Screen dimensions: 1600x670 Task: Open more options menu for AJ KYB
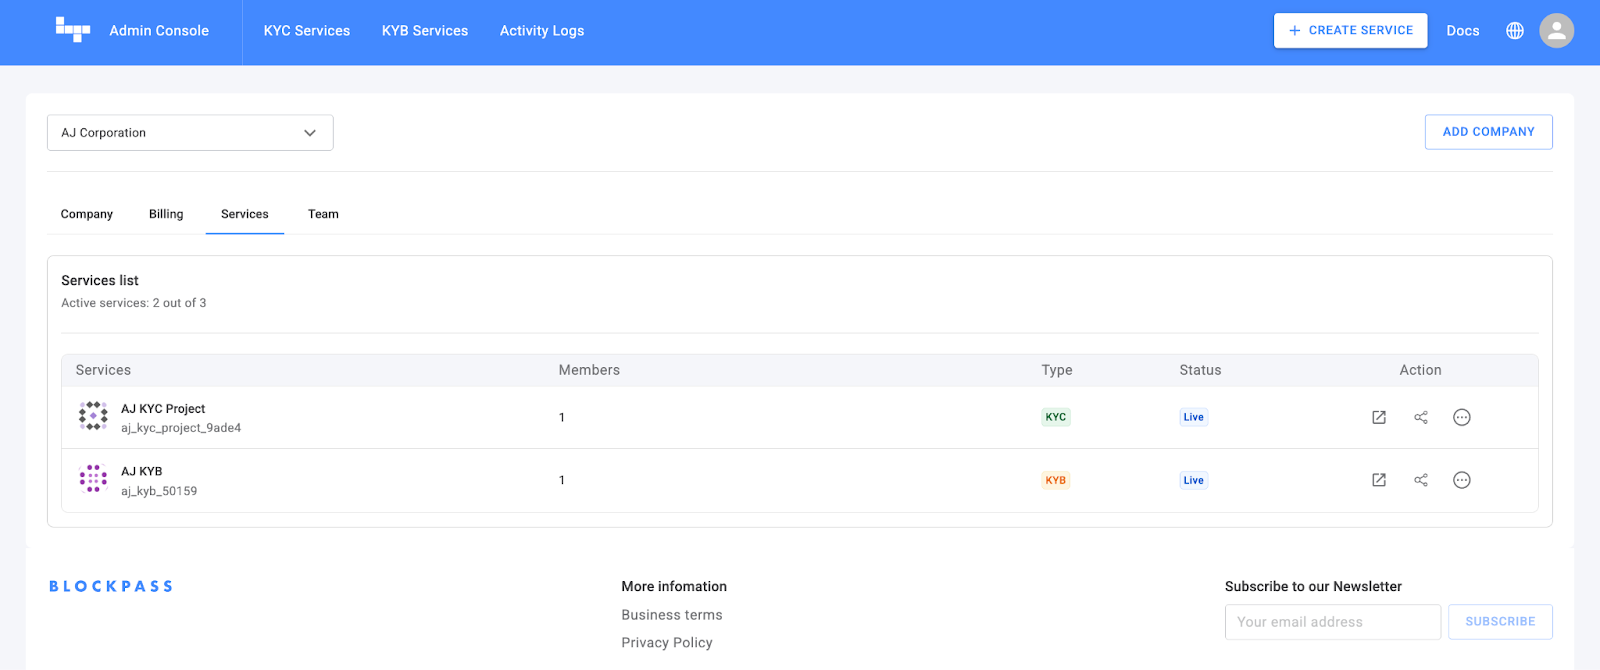1461,480
